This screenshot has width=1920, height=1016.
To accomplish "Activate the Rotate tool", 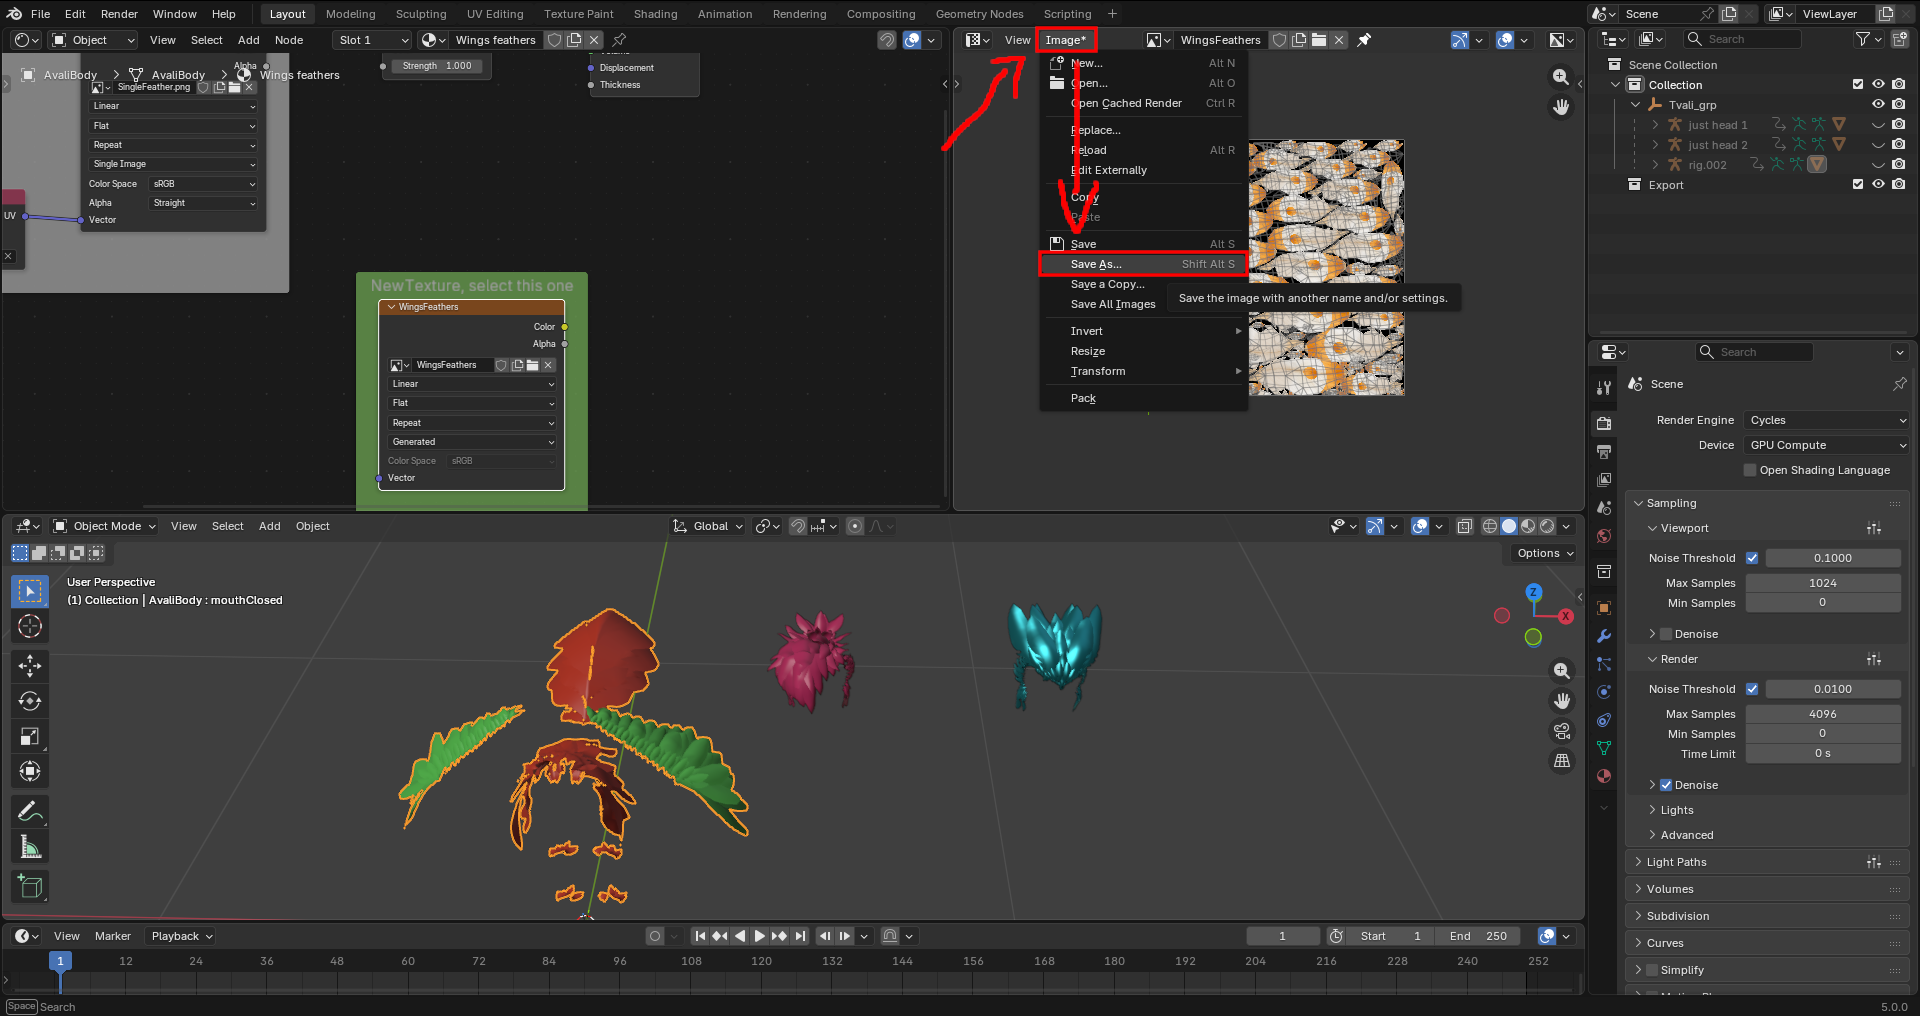I will click(x=30, y=701).
